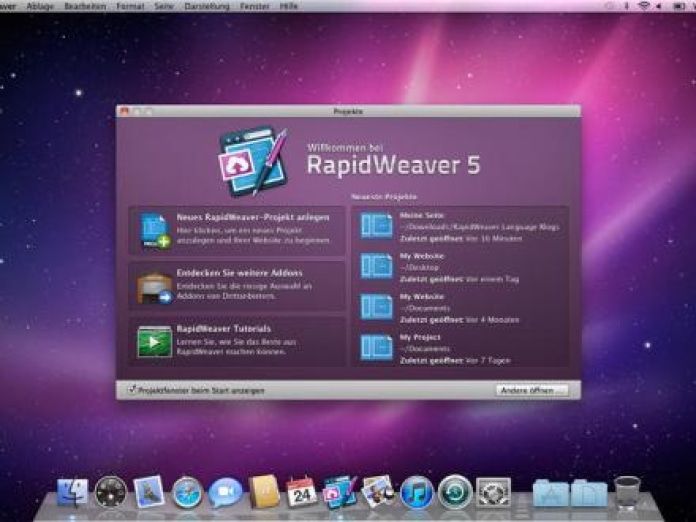Click the volume speaker icon in menu bar
This screenshot has width=696, height=522.
[659, 6]
